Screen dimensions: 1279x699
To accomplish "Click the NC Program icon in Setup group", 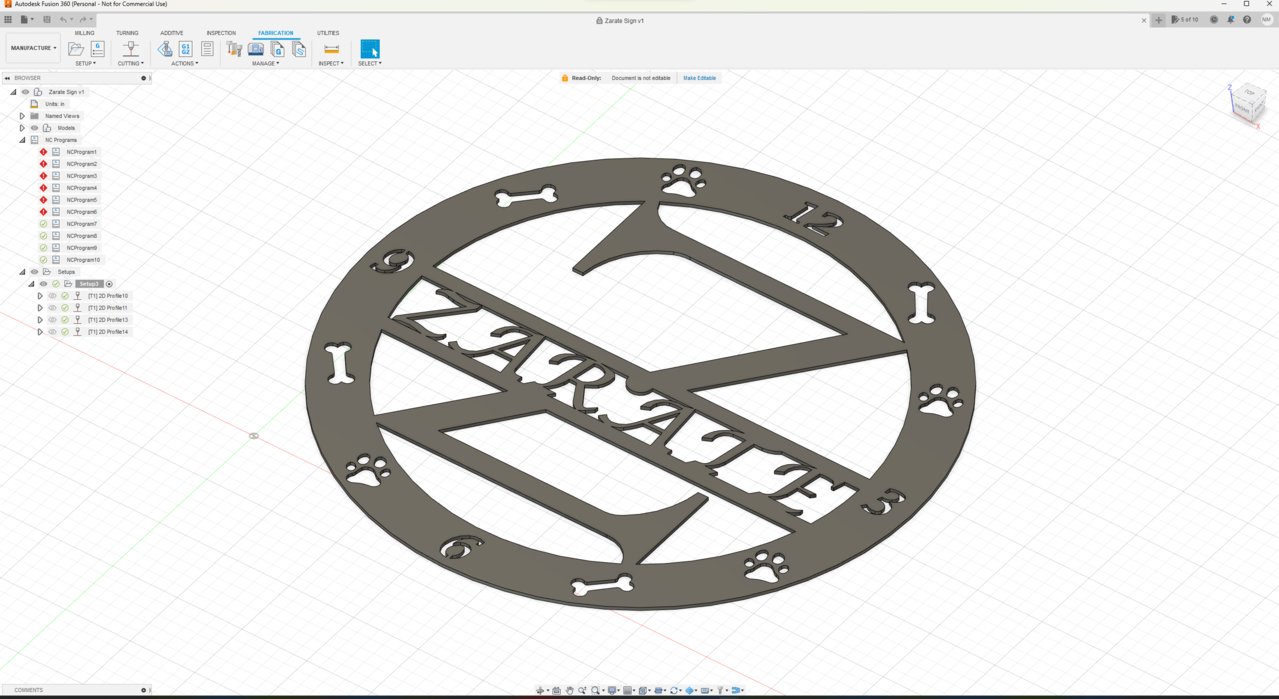I will [97, 49].
